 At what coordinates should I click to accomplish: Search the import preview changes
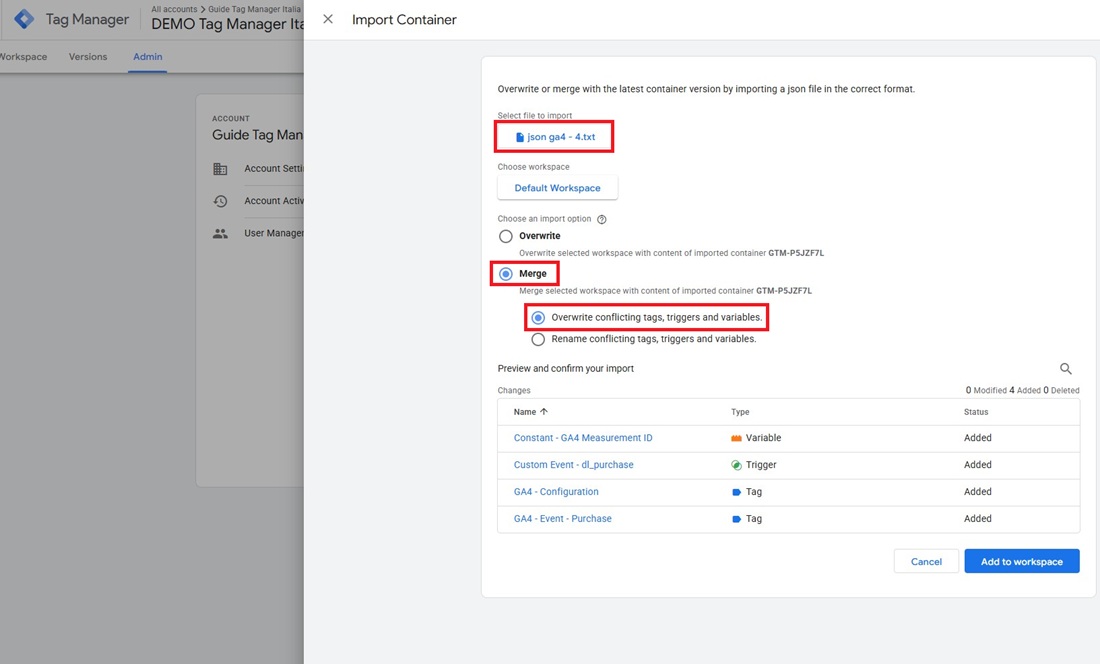point(1065,368)
